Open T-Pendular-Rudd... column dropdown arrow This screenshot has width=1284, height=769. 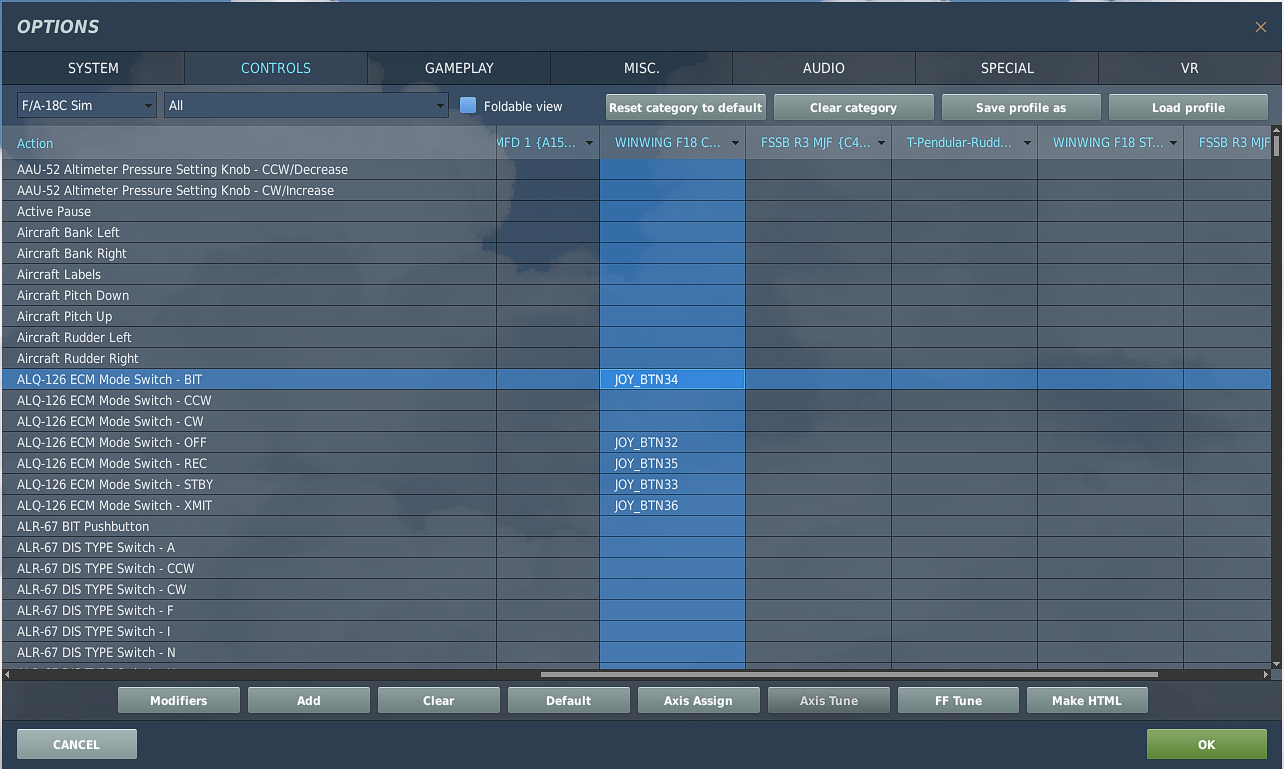point(1027,143)
